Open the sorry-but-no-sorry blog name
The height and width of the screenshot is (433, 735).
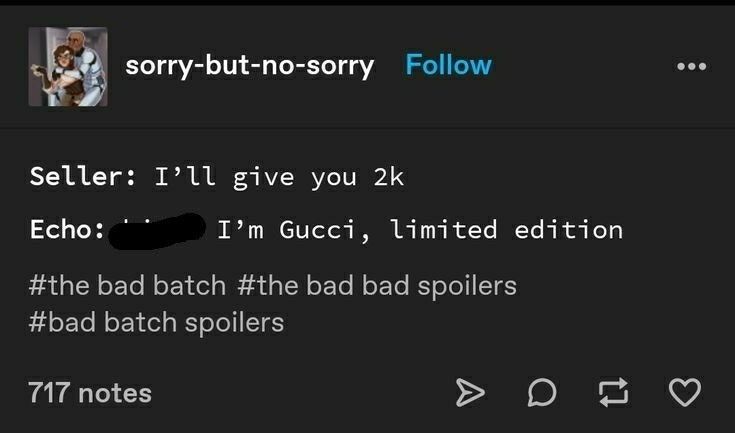point(249,66)
